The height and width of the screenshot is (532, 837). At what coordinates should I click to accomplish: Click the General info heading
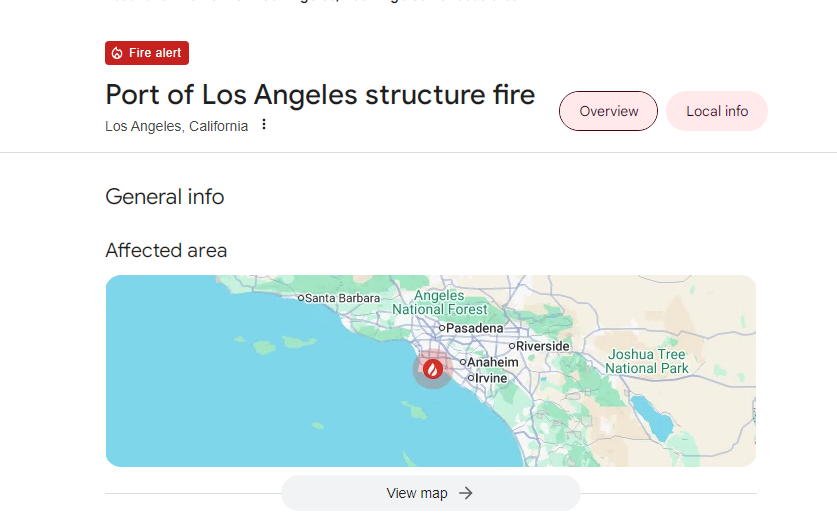pyautogui.click(x=165, y=197)
